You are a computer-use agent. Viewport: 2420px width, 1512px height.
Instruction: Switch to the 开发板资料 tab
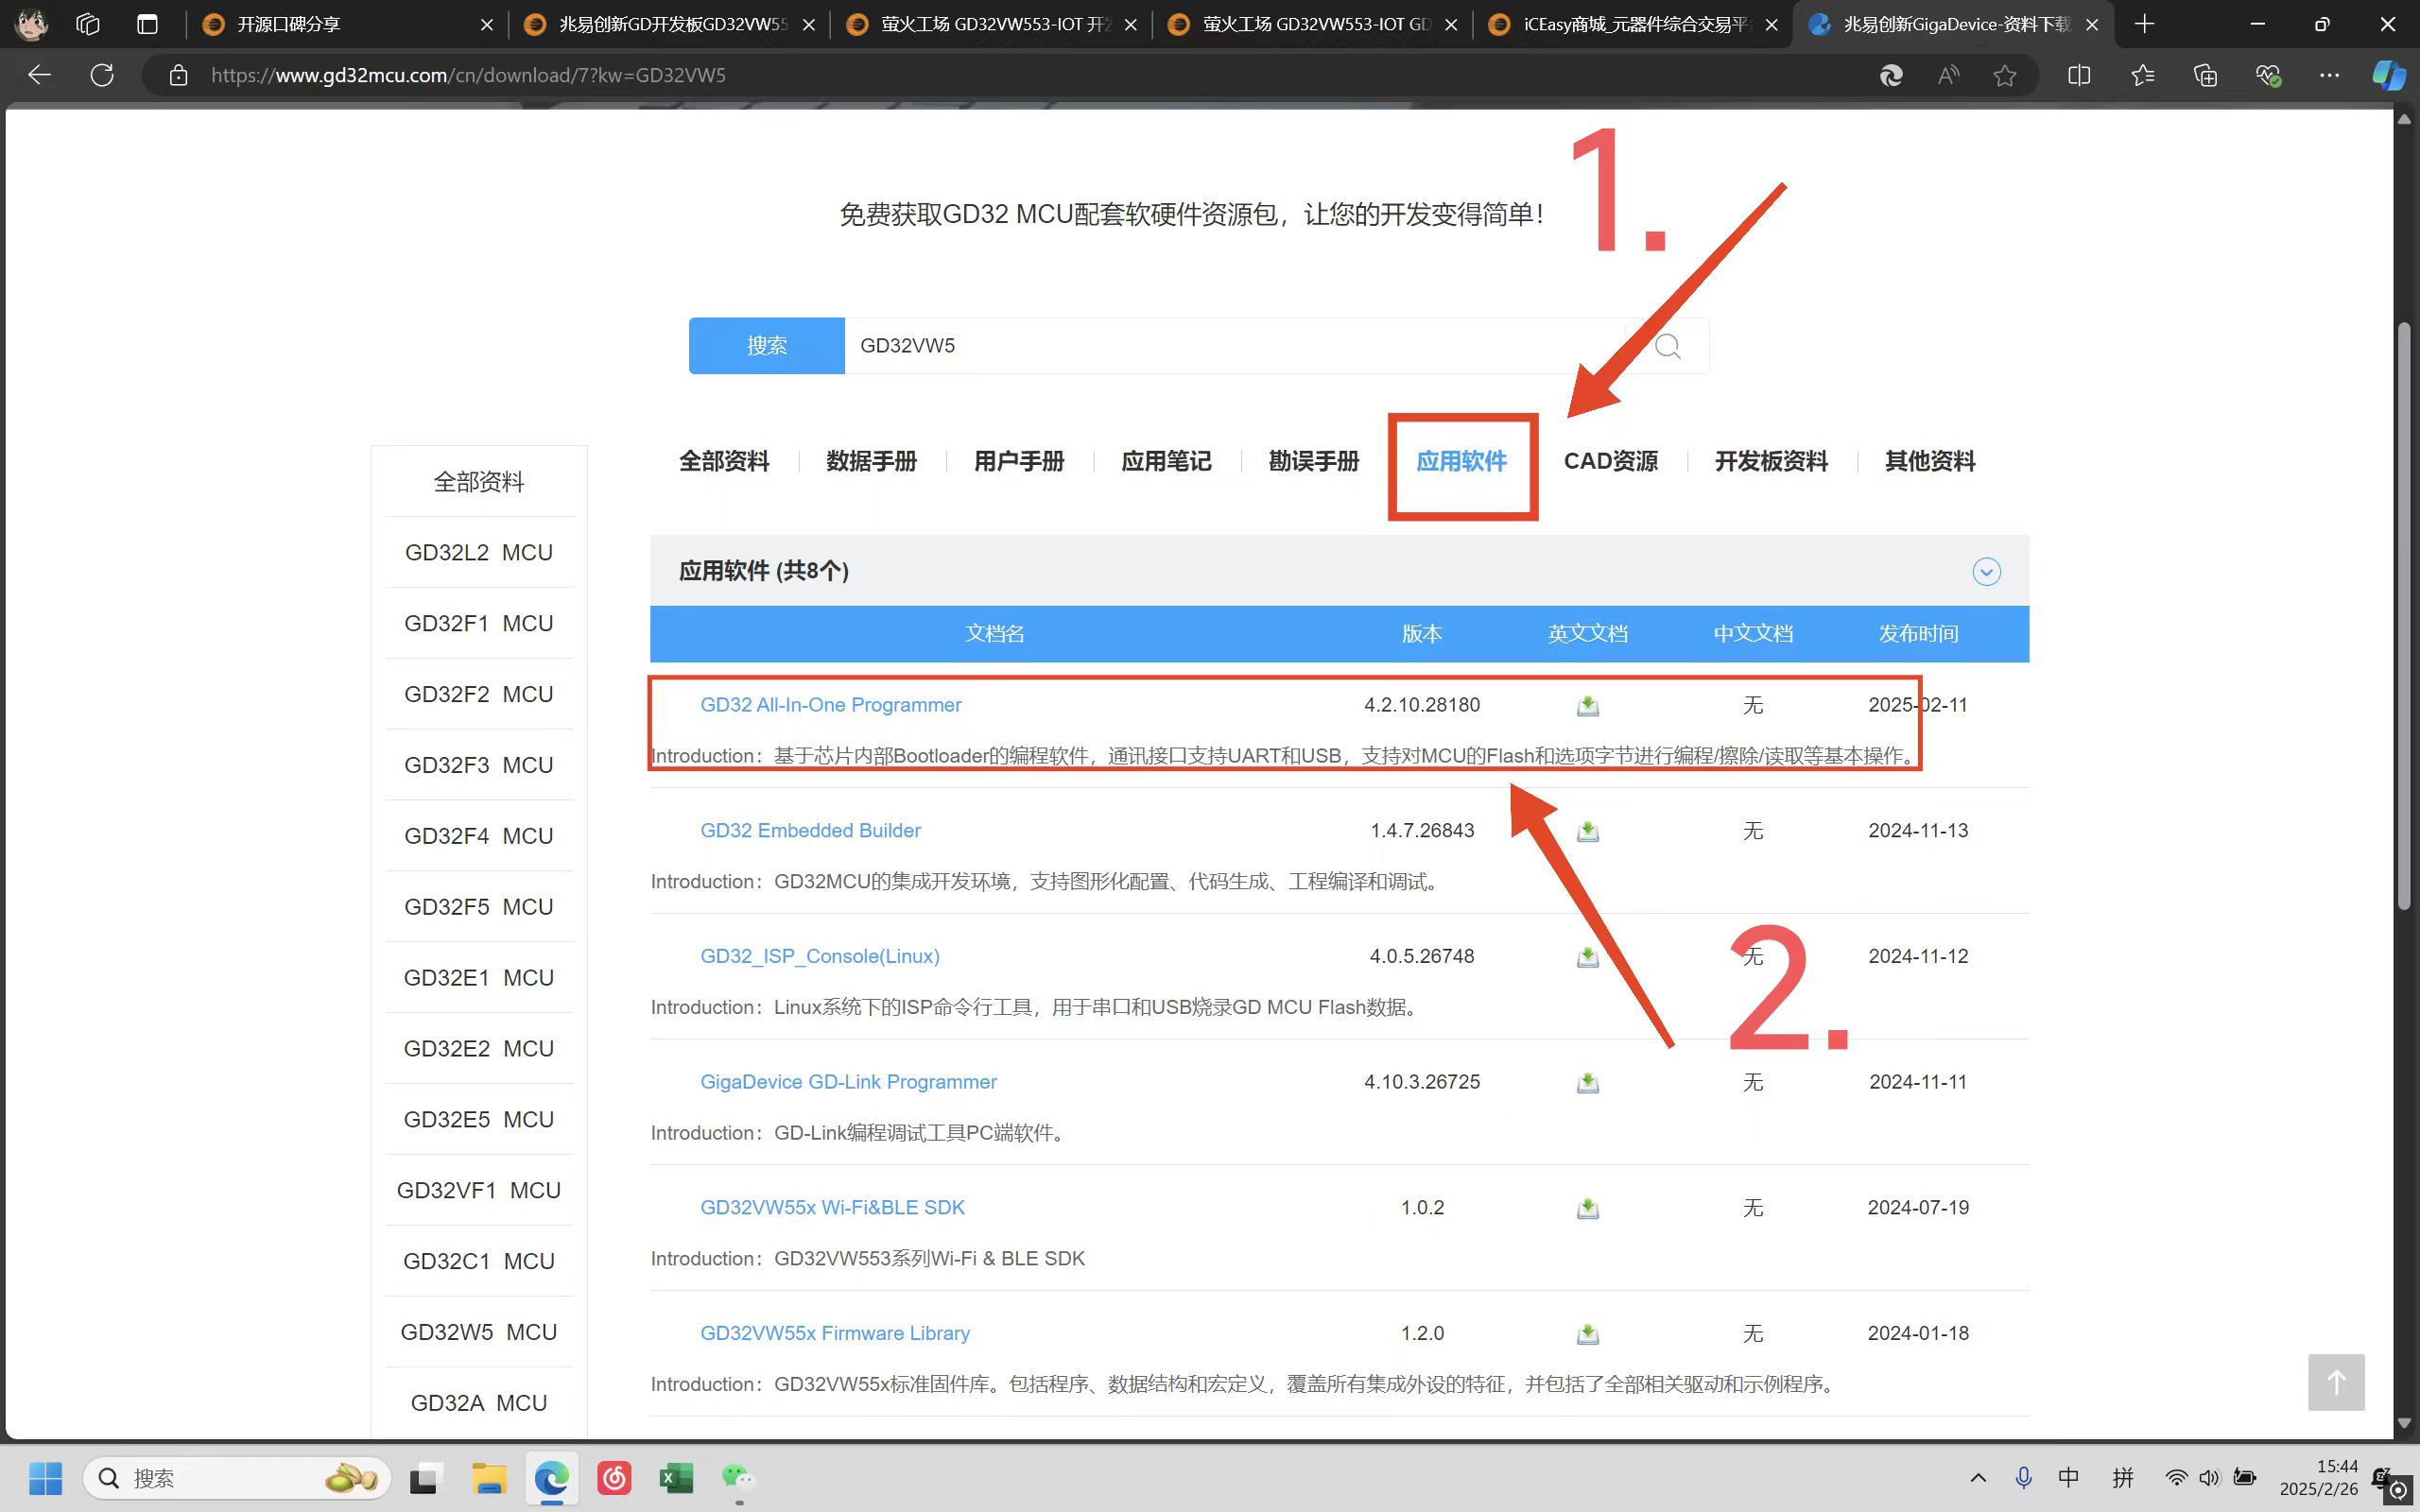pyautogui.click(x=1770, y=461)
